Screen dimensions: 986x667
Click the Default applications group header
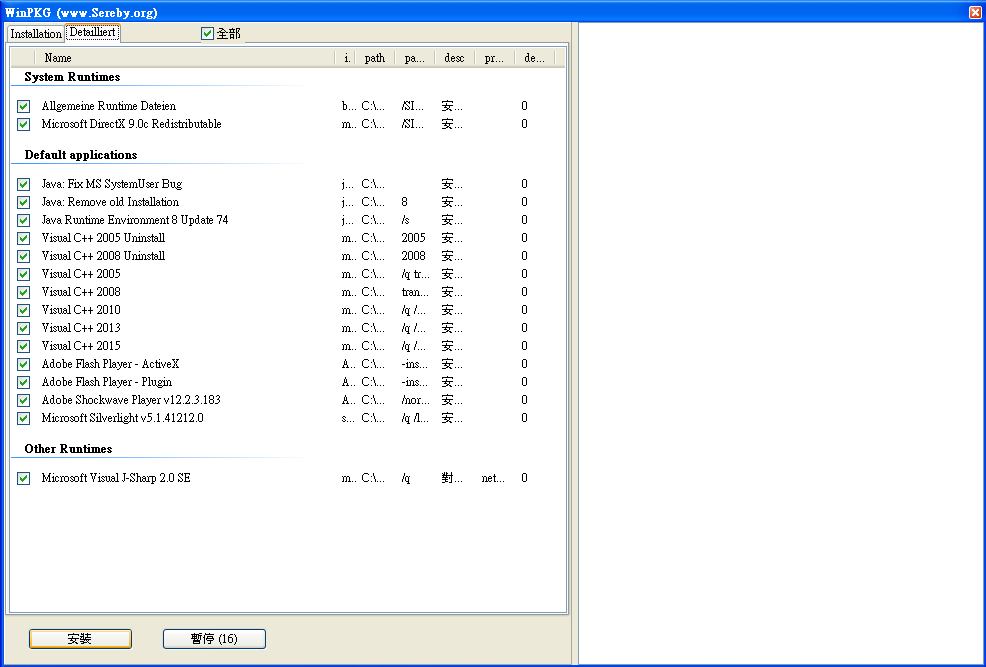pyautogui.click(x=80, y=155)
